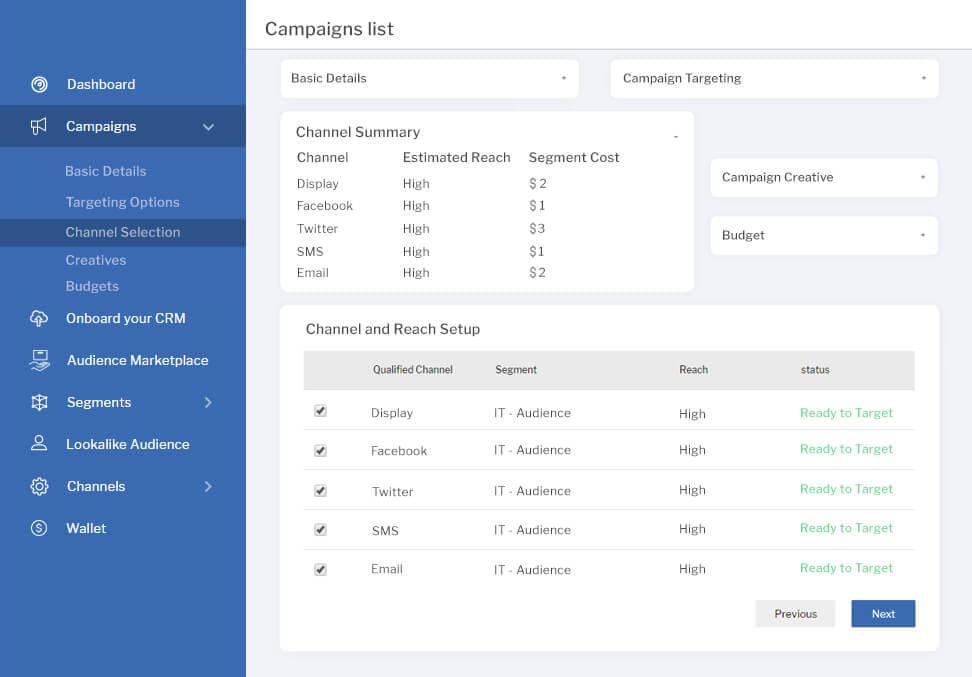972x677 pixels.
Task: Click the Reach column header
Action: click(x=693, y=369)
